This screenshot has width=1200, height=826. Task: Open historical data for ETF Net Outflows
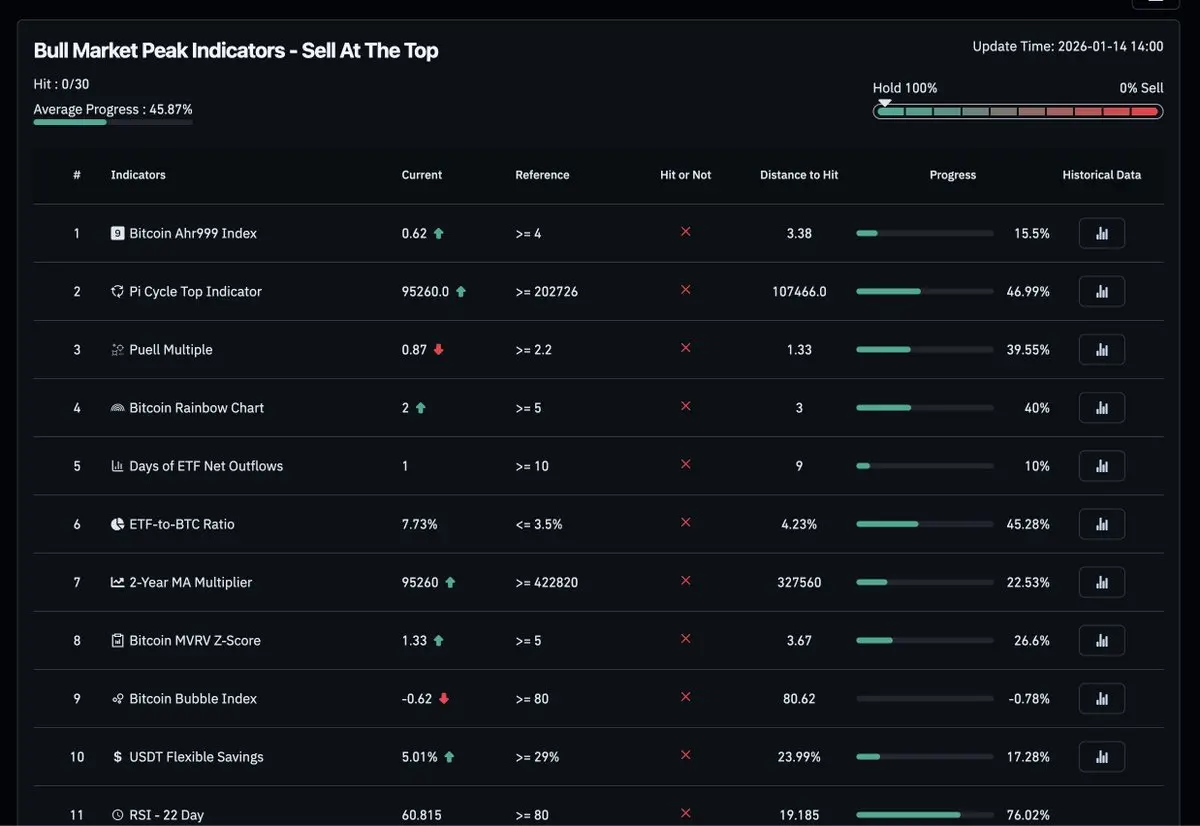pos(1101,465)
